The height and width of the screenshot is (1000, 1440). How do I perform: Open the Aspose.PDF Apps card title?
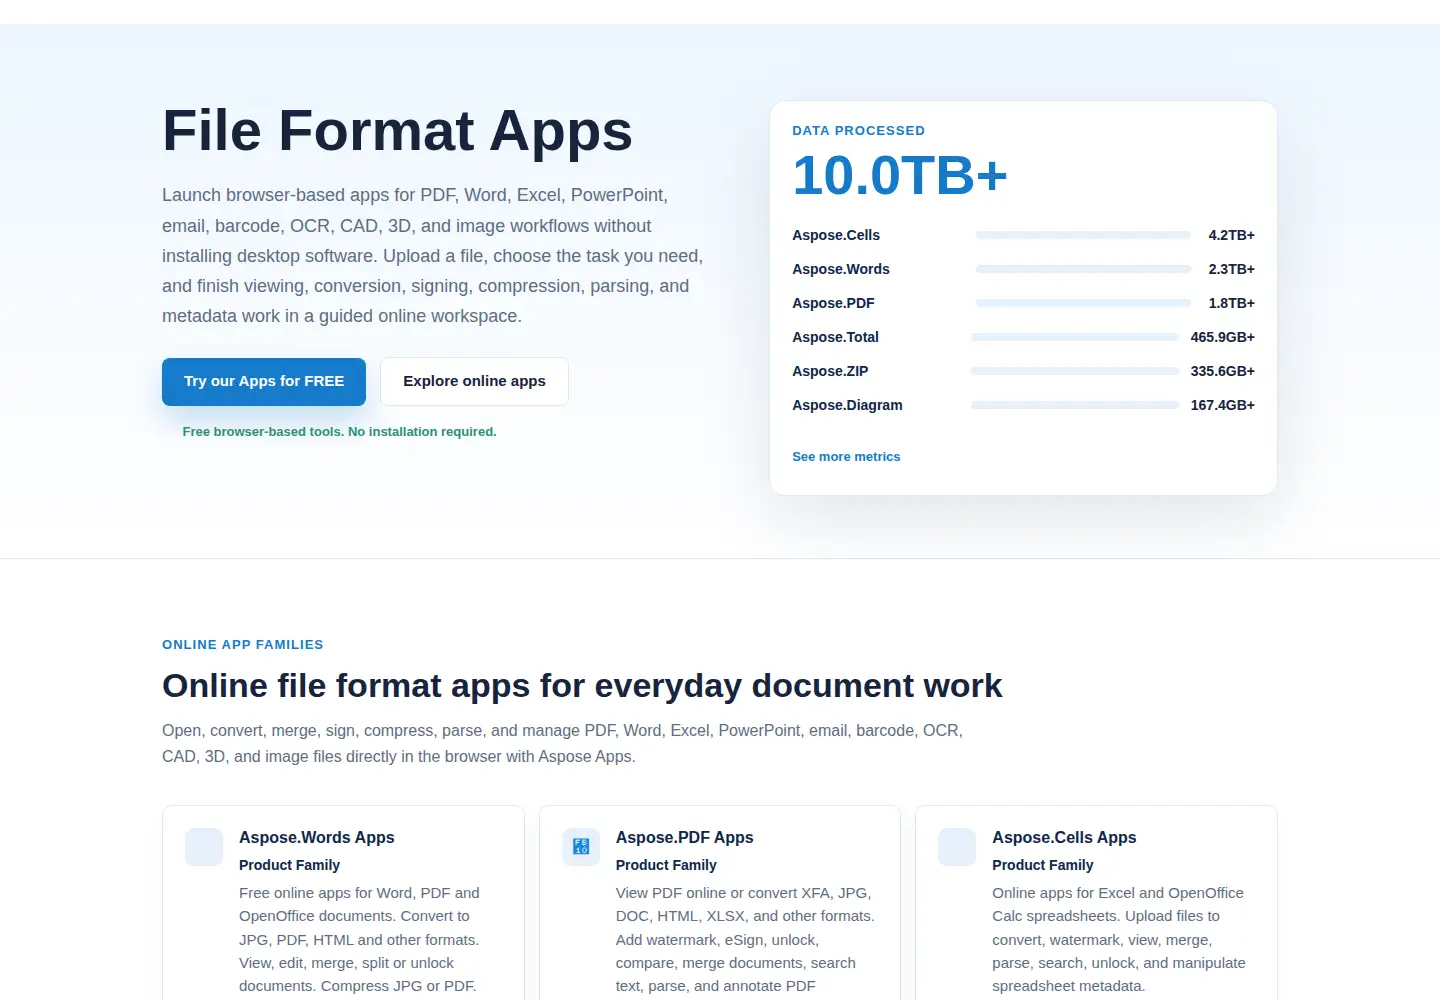pos(685,838)
